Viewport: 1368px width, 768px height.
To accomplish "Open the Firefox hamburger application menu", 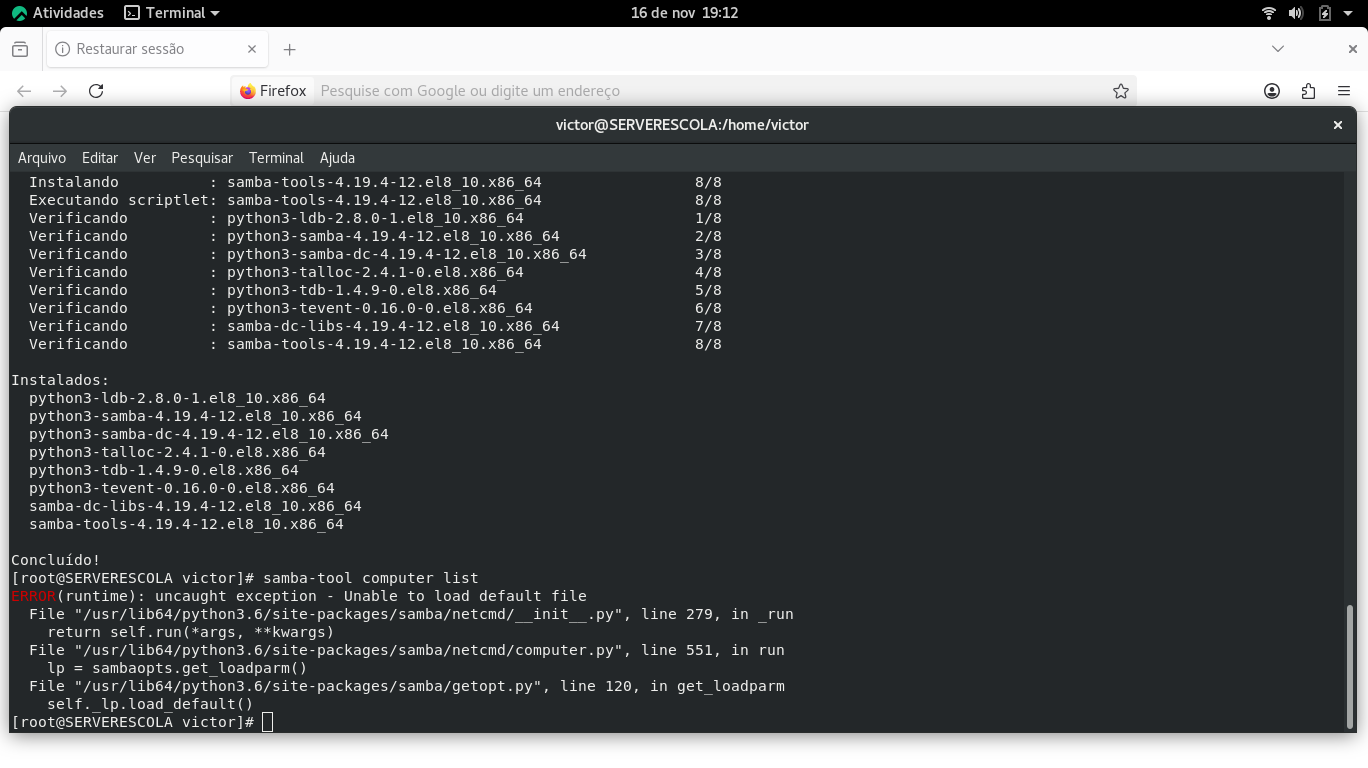I will 1344,91.
